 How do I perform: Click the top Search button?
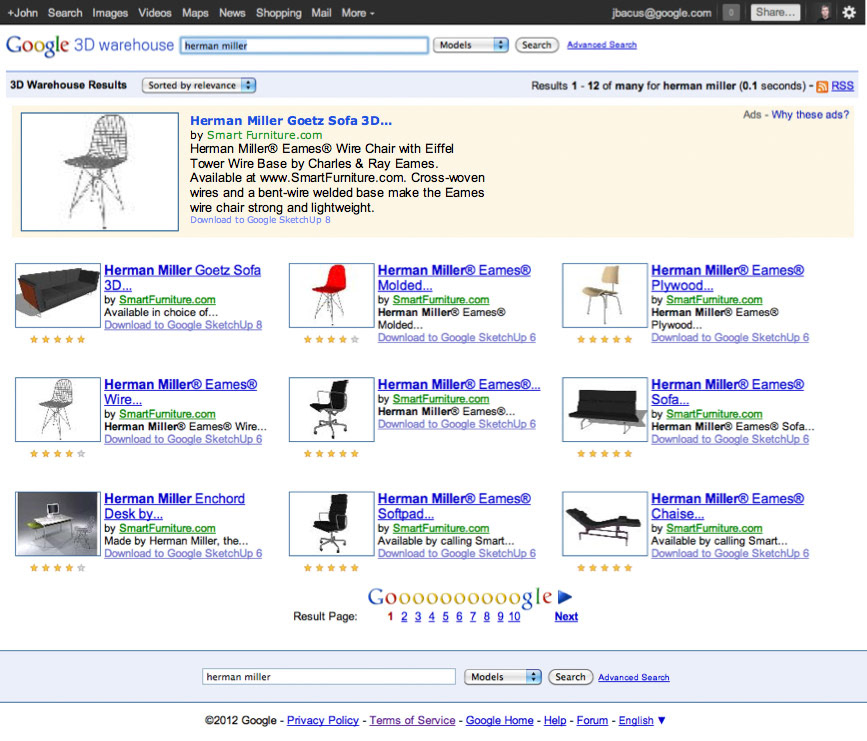coord(537,45)
